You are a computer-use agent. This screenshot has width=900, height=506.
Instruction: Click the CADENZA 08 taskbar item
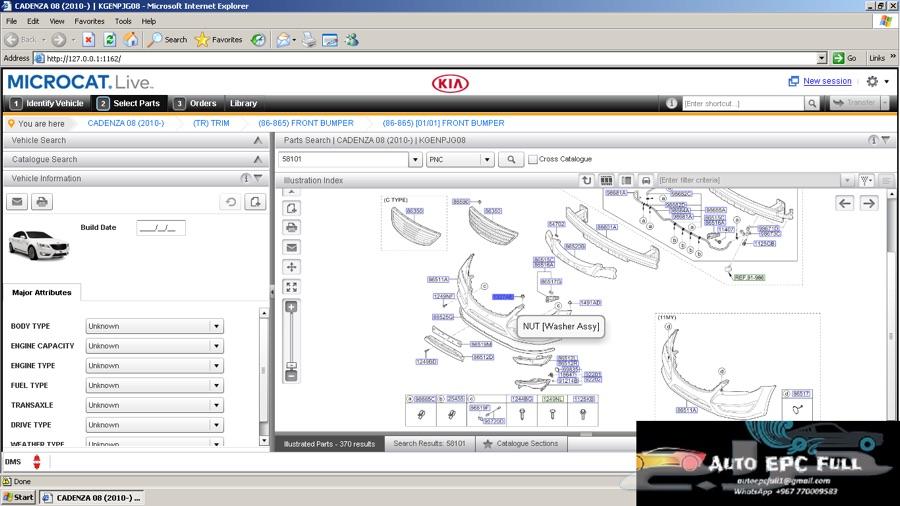(x=92, y=497)
